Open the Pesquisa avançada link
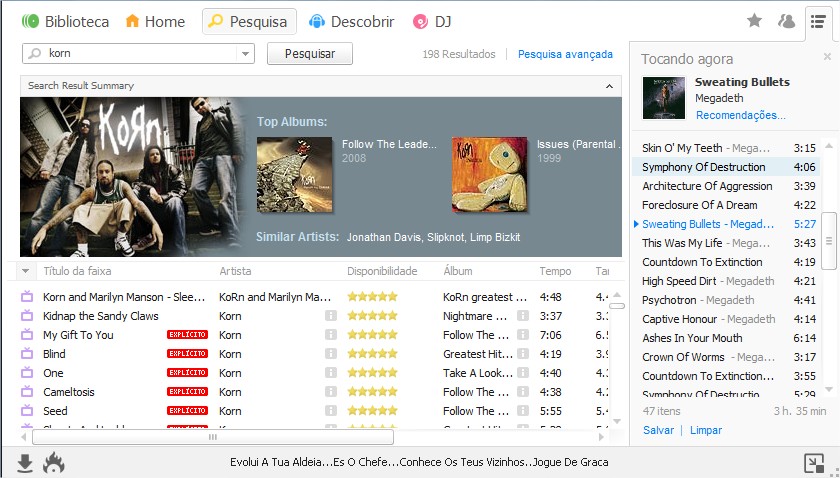 [565, 54]
